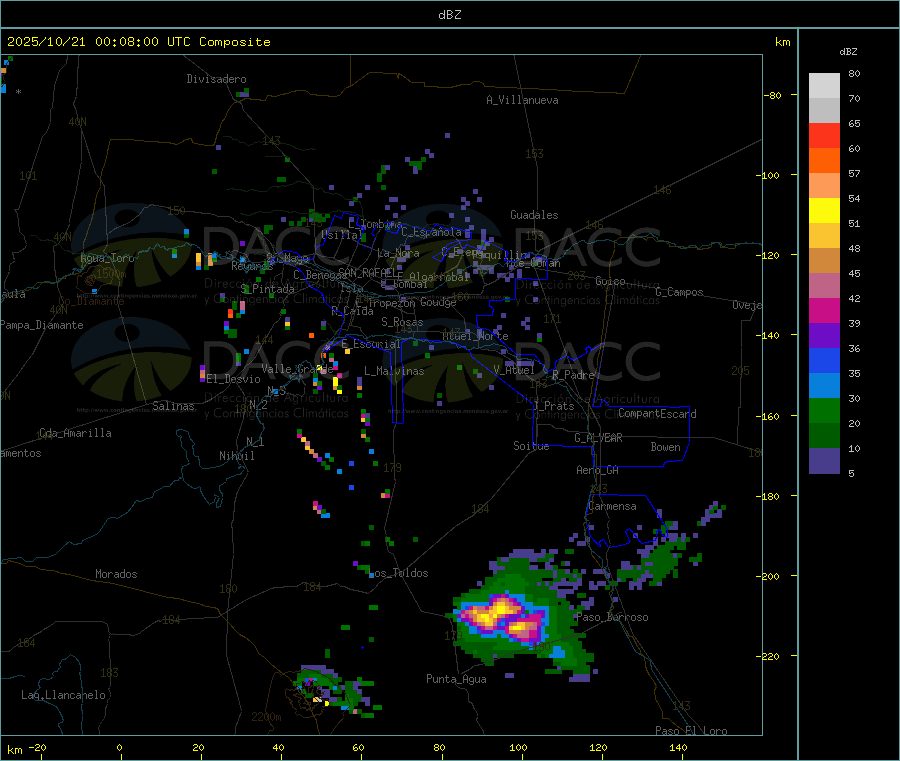Select the Salinas map label
The height and width of the screenshot is (761, 900).
tap(173, 406)
